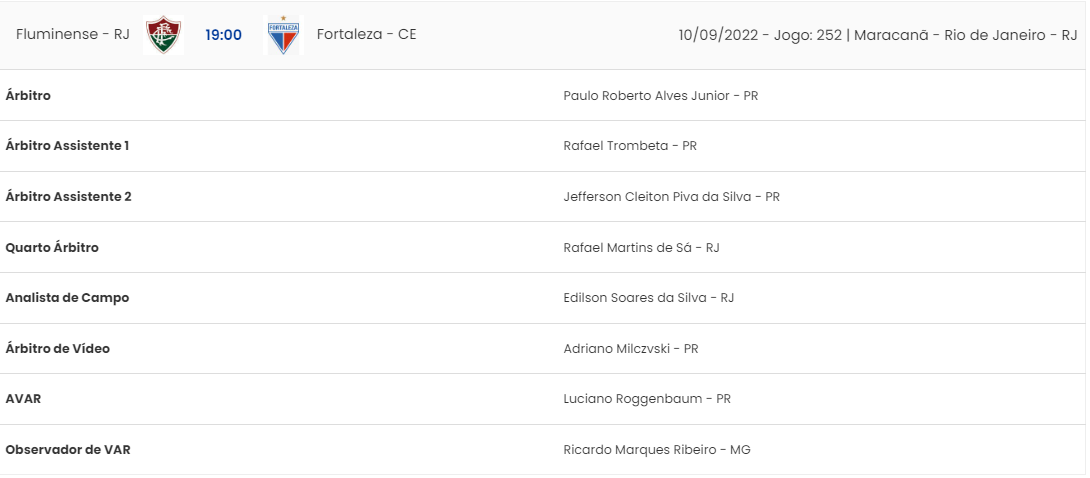Screen dimensions: 1090x478
Task: Select Rafael Martins de Sá - RJ
Action: [641, 247]
